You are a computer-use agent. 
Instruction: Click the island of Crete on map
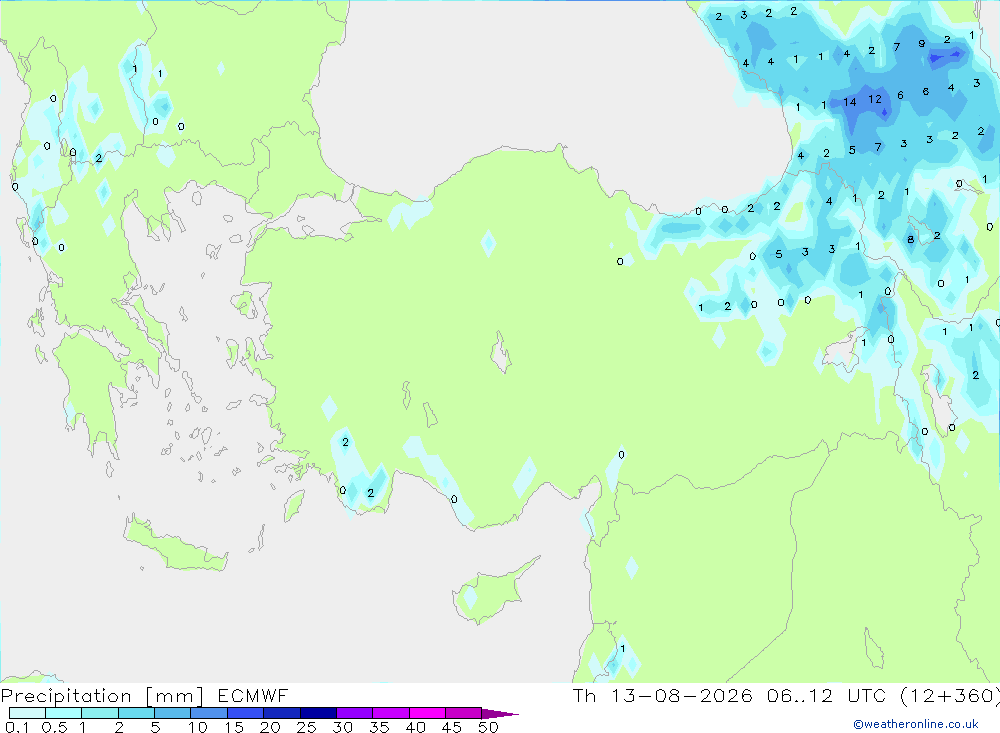coord(175,544)
